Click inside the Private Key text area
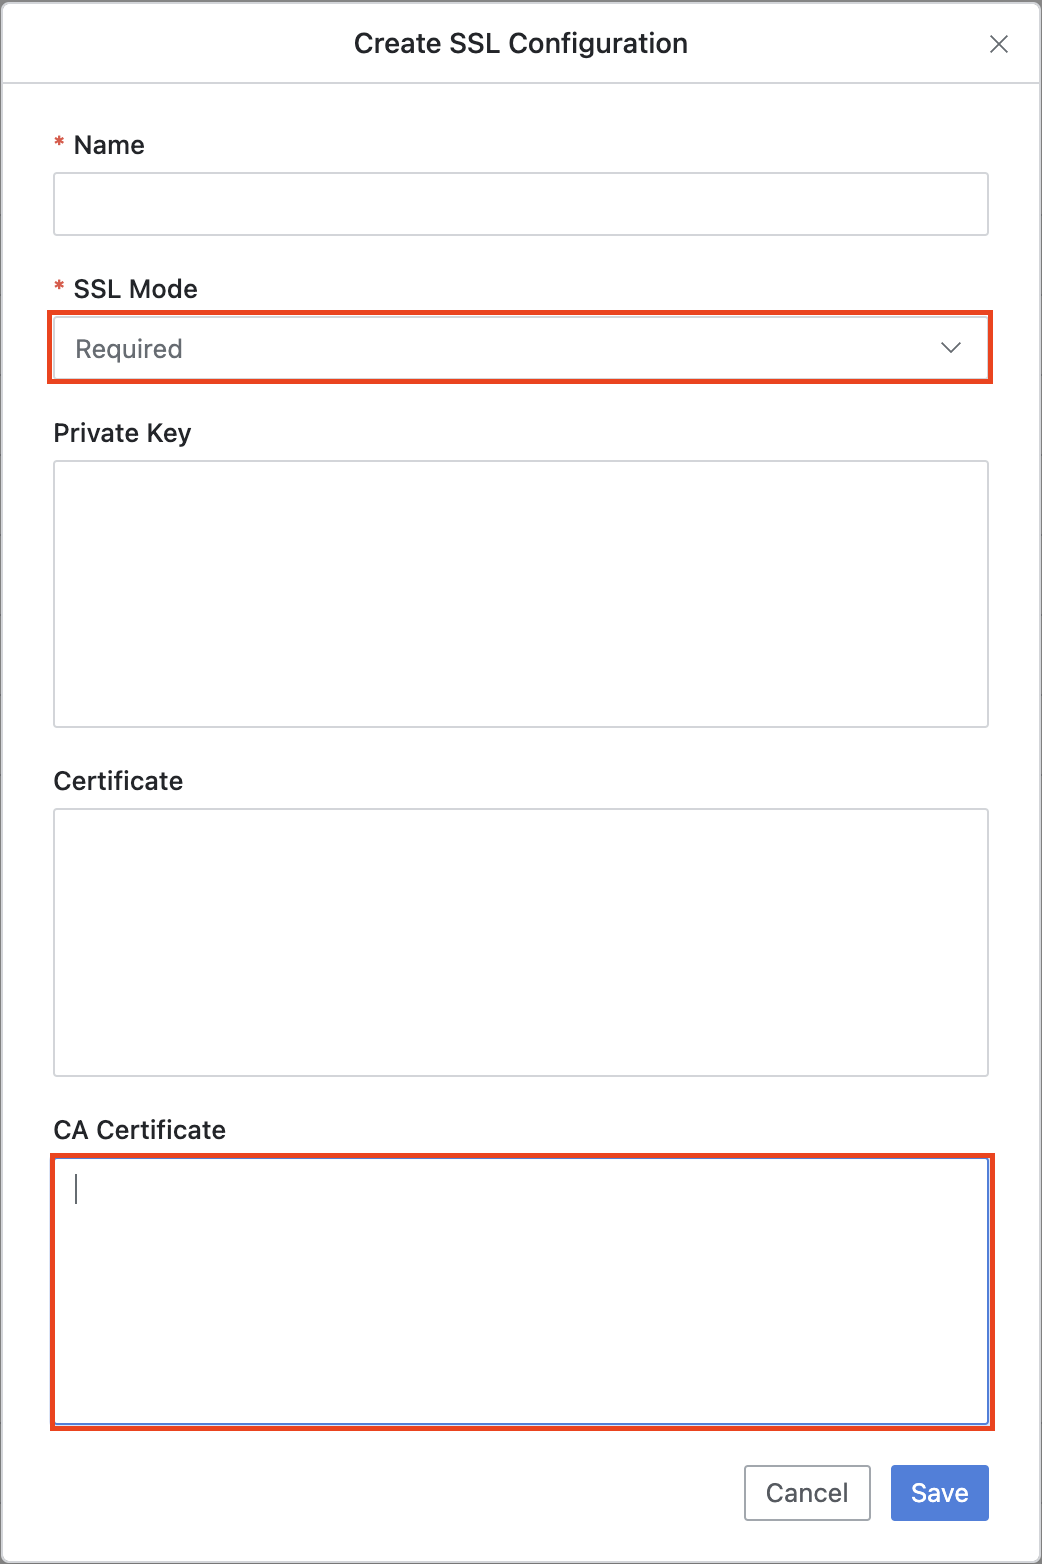Image resolution: width=1042 pixels, height=1564 pixels. pyautogui.click(x=521, y=594)
